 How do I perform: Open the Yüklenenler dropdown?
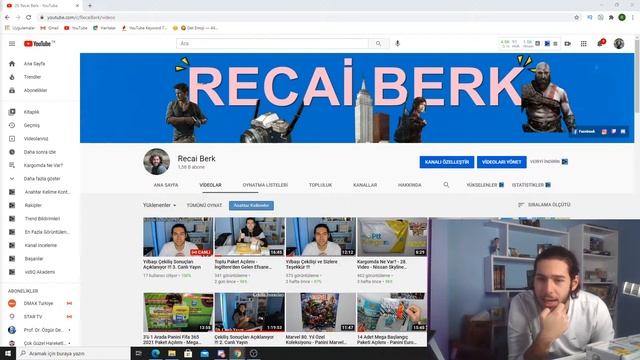[x=159, y=205]
